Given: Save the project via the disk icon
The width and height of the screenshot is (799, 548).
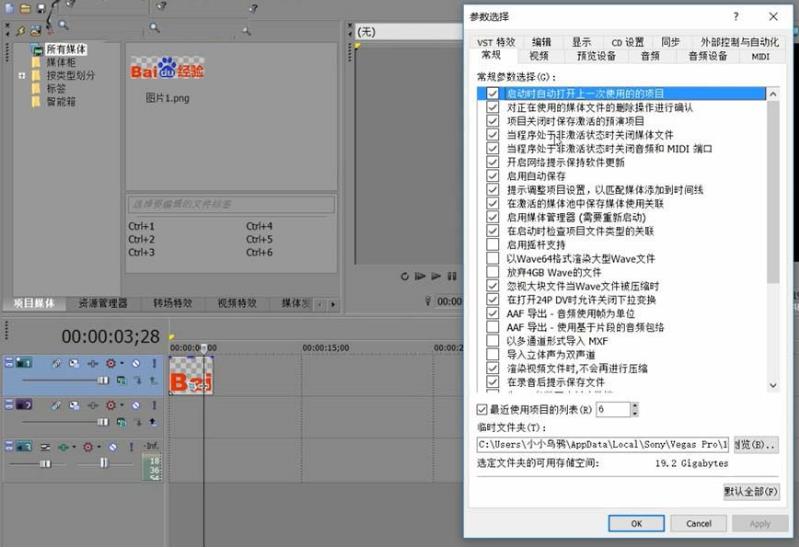Looking at the screenshot, I should pos(41,8).
